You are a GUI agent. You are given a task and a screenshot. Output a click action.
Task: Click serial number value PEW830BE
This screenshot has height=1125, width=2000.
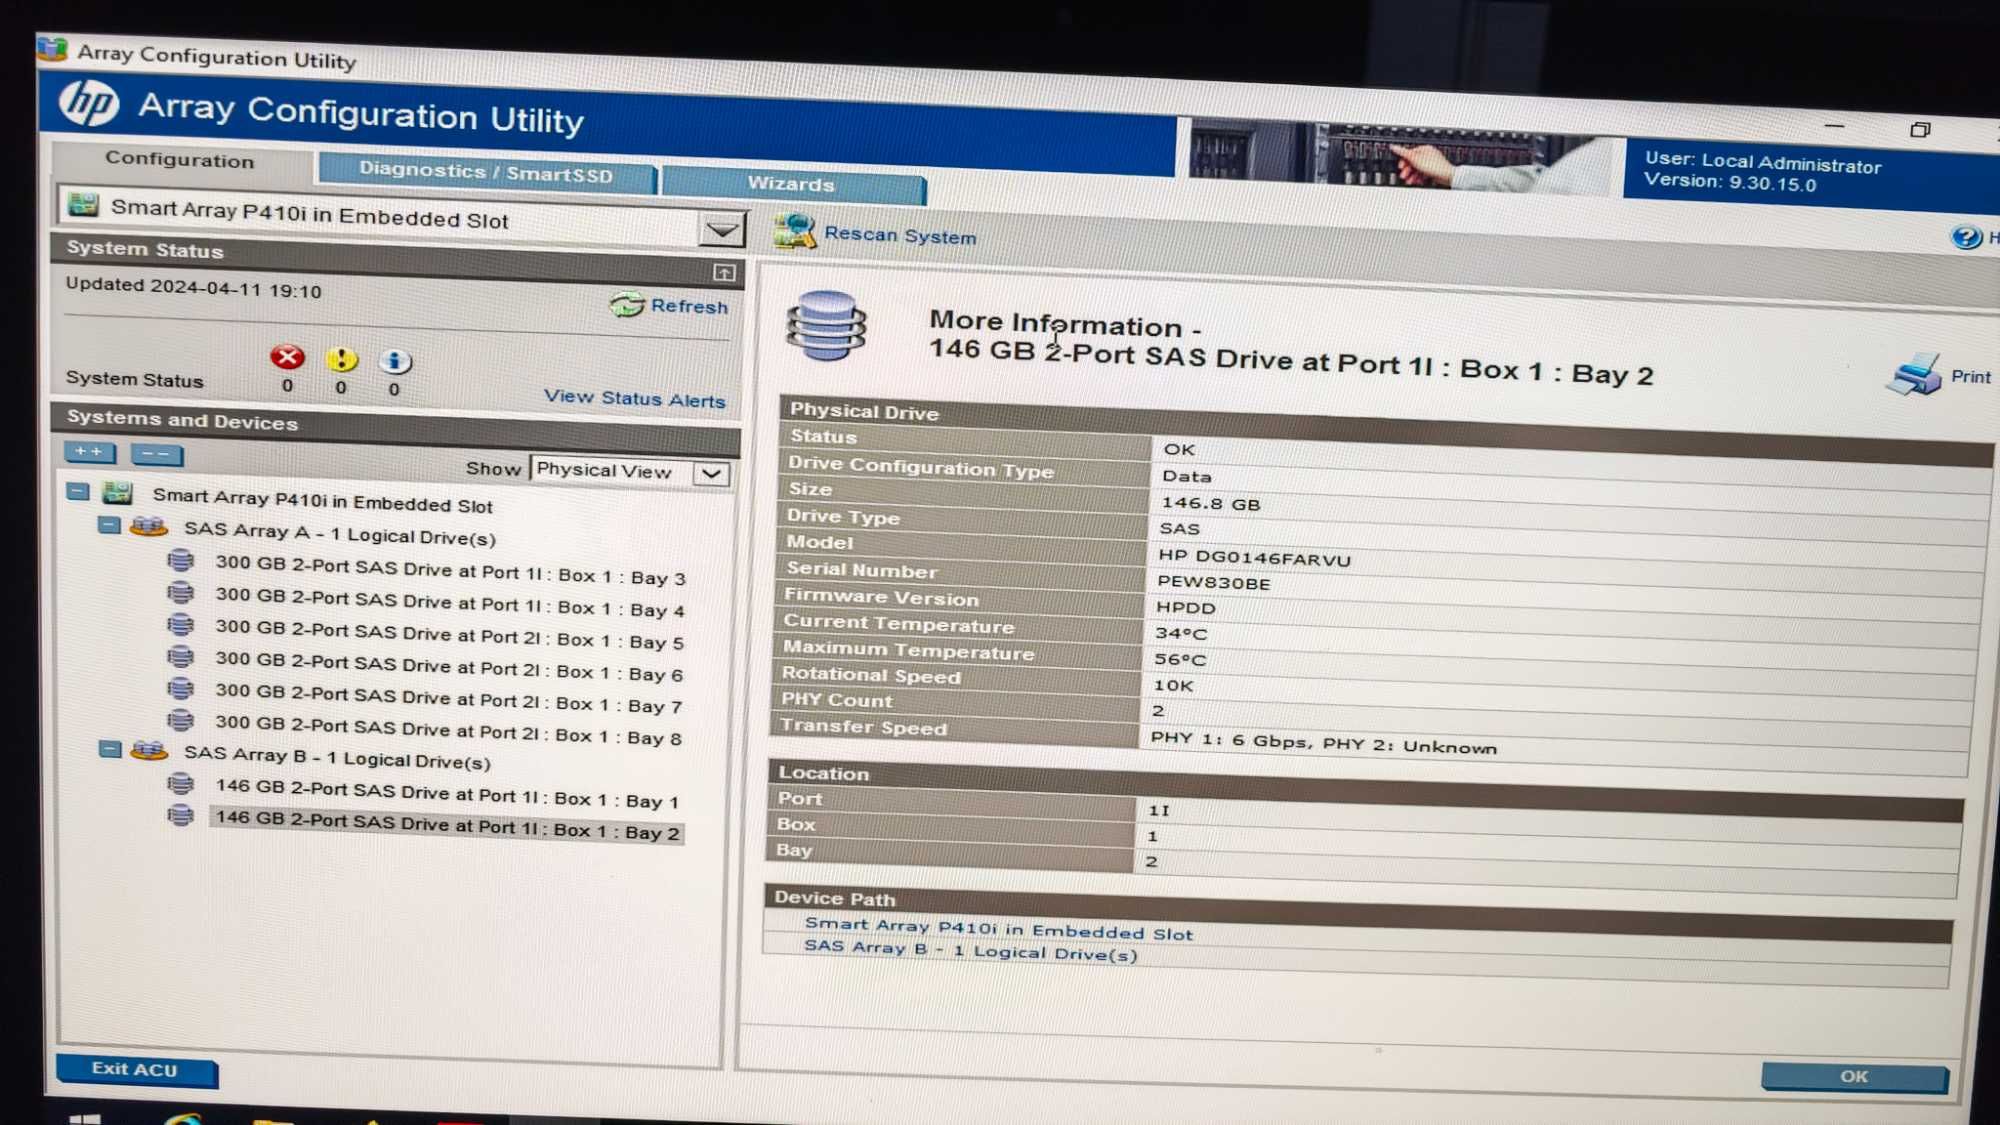(1214, 583)
